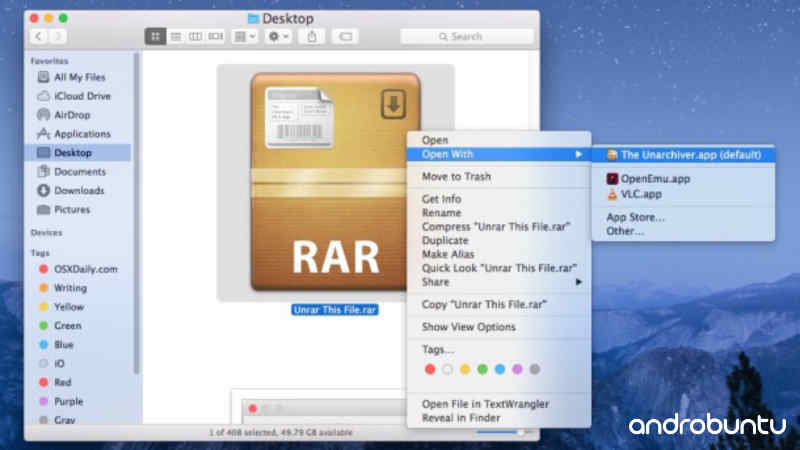The height and width of the screenshot is (450, 800).
Task: Select All My Files in sidebar
Action: [x=79, y=77]
